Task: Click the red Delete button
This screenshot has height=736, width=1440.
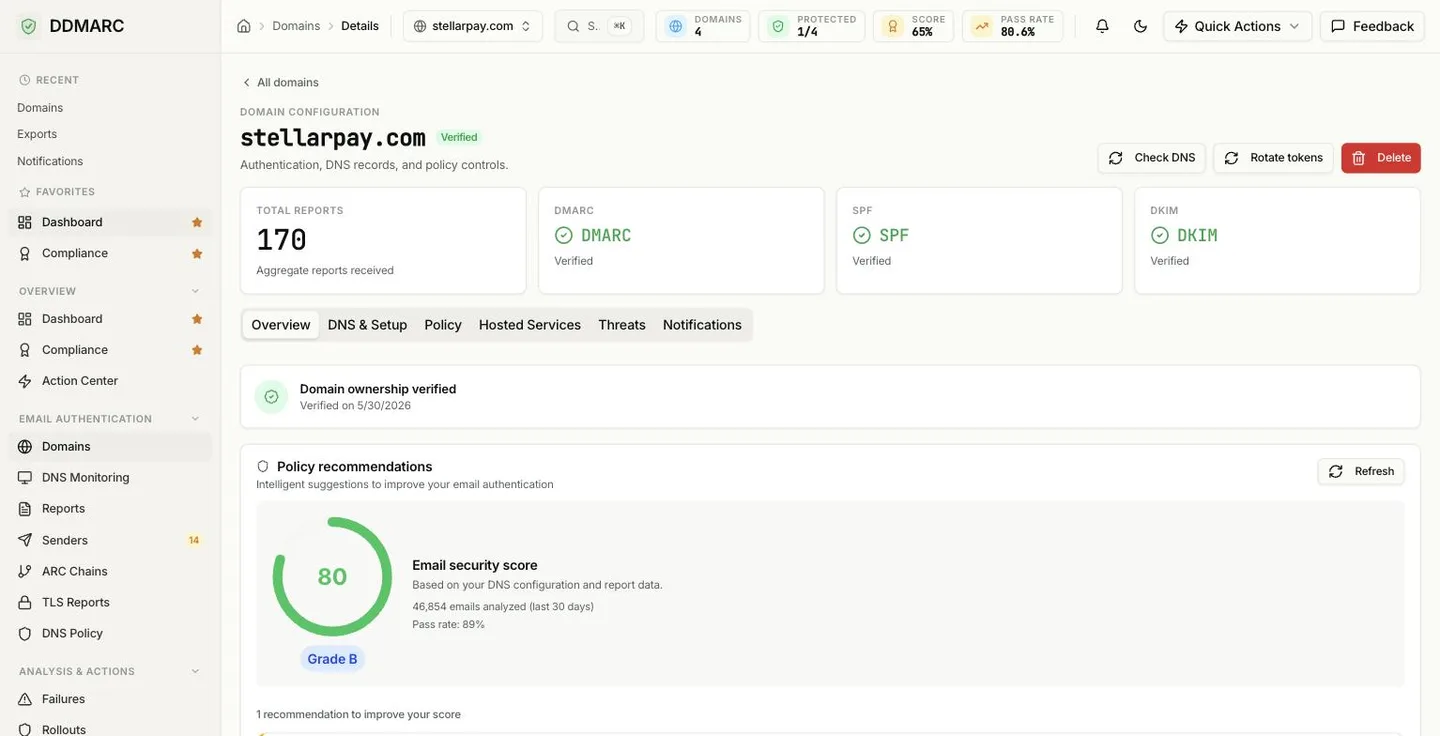Action: tap(1381, 158)
